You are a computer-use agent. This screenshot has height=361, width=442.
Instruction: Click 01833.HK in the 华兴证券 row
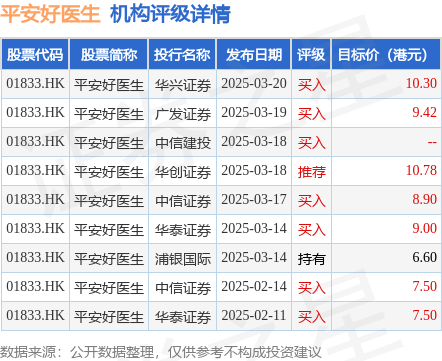pyautogui.click(x=35, y=83)
